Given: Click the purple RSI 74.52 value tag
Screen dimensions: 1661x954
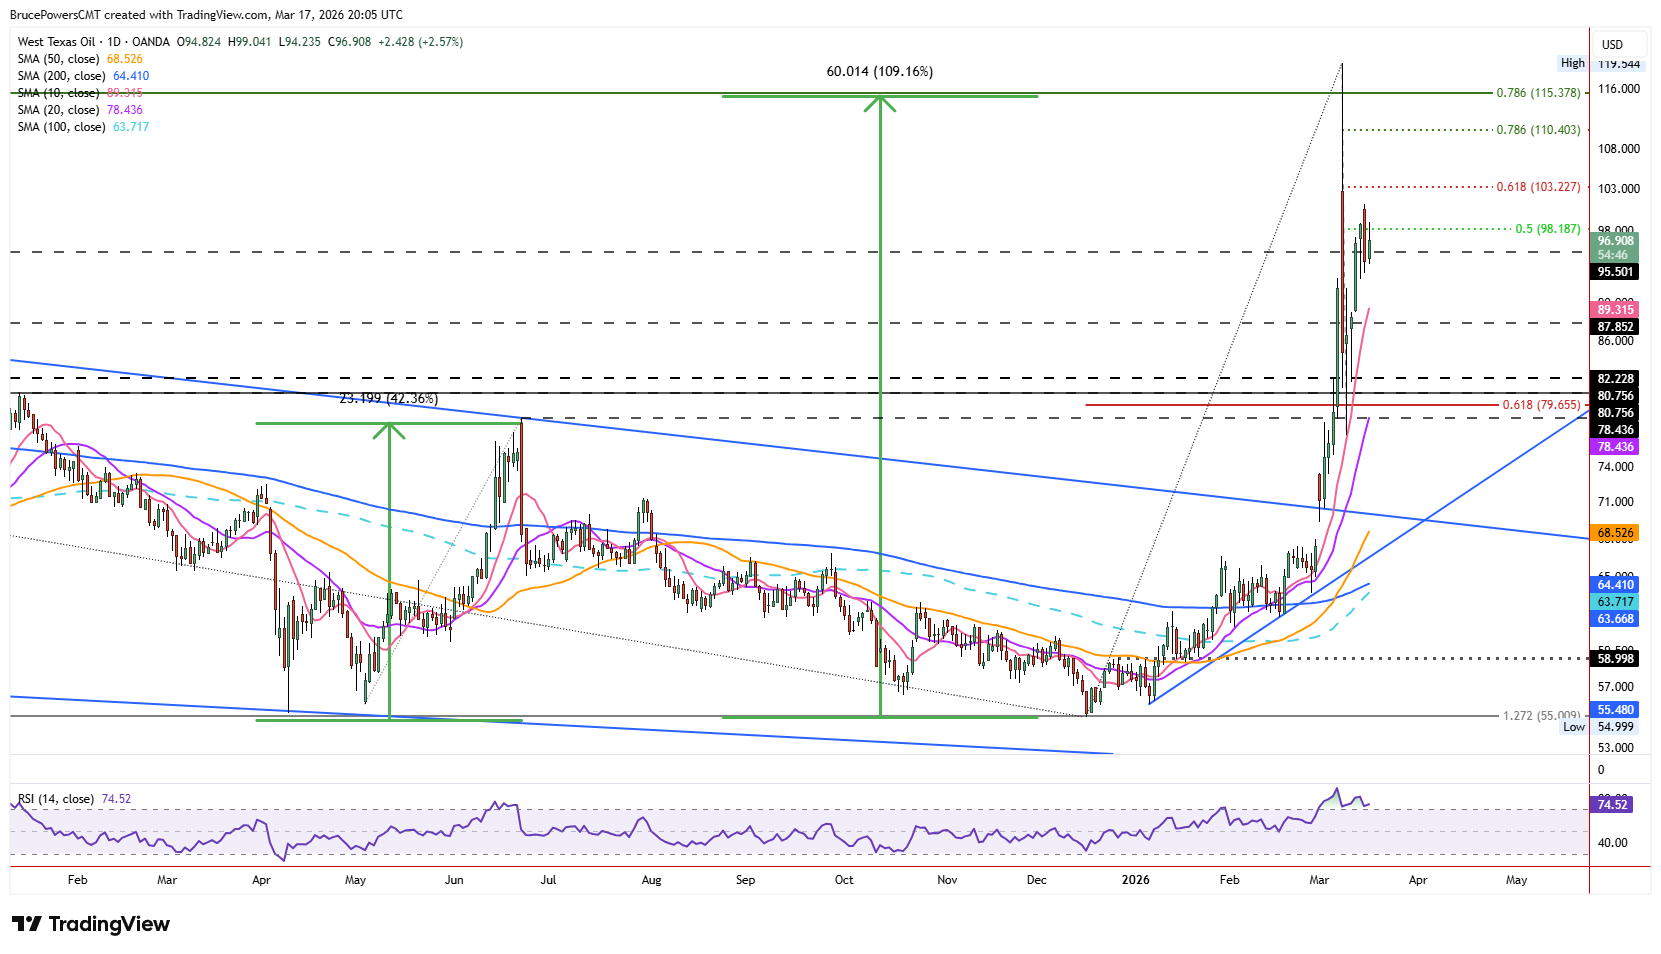Looking at the screenshot, I should pos(1612,804).
